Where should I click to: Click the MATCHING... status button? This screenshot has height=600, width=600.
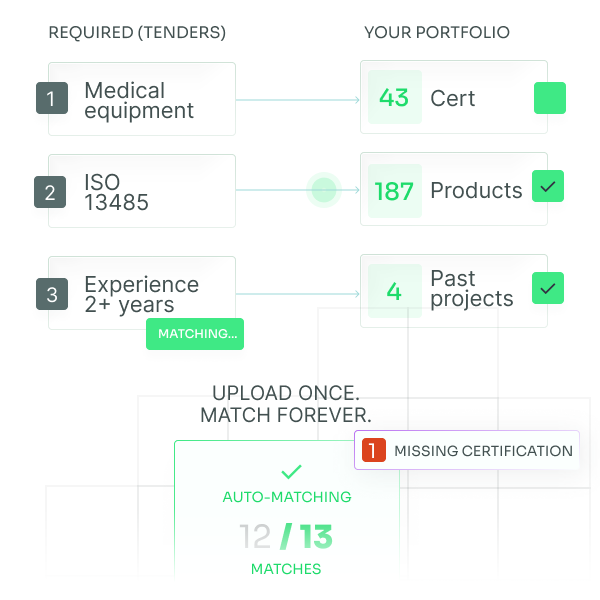(x=195, y=334)
